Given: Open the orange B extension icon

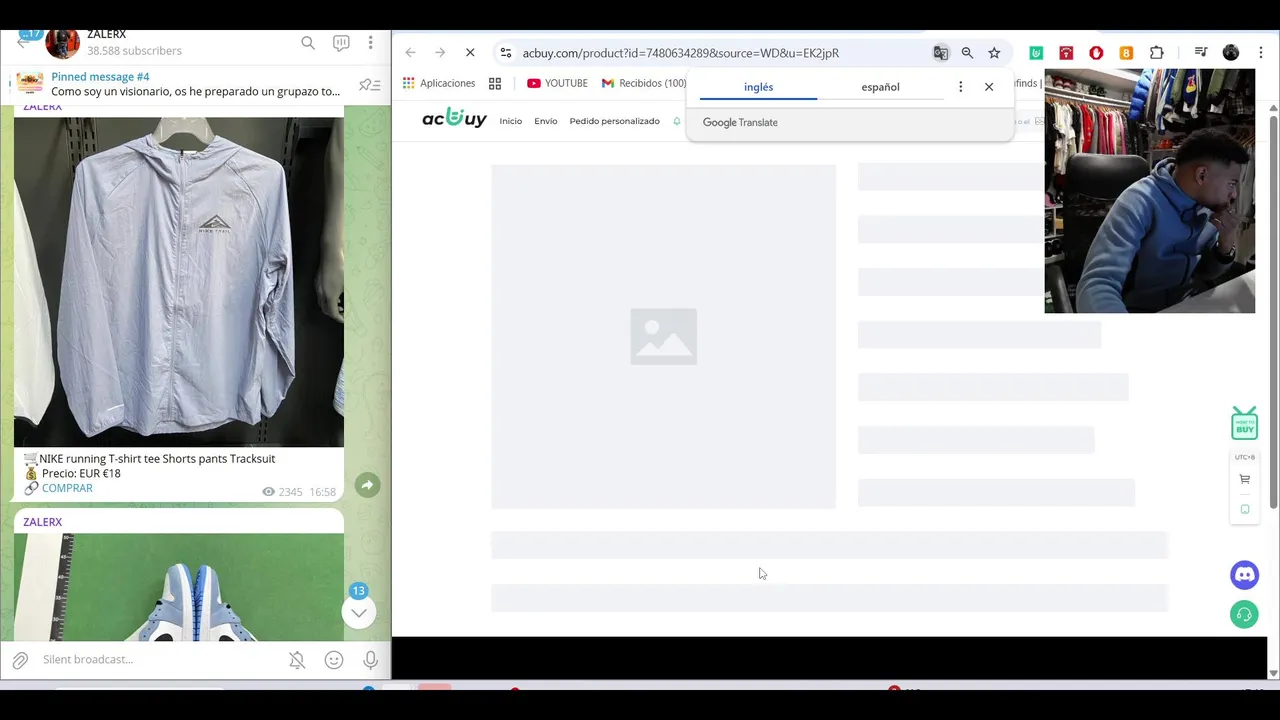Looking at the screenshot, I should point(1126,53).
